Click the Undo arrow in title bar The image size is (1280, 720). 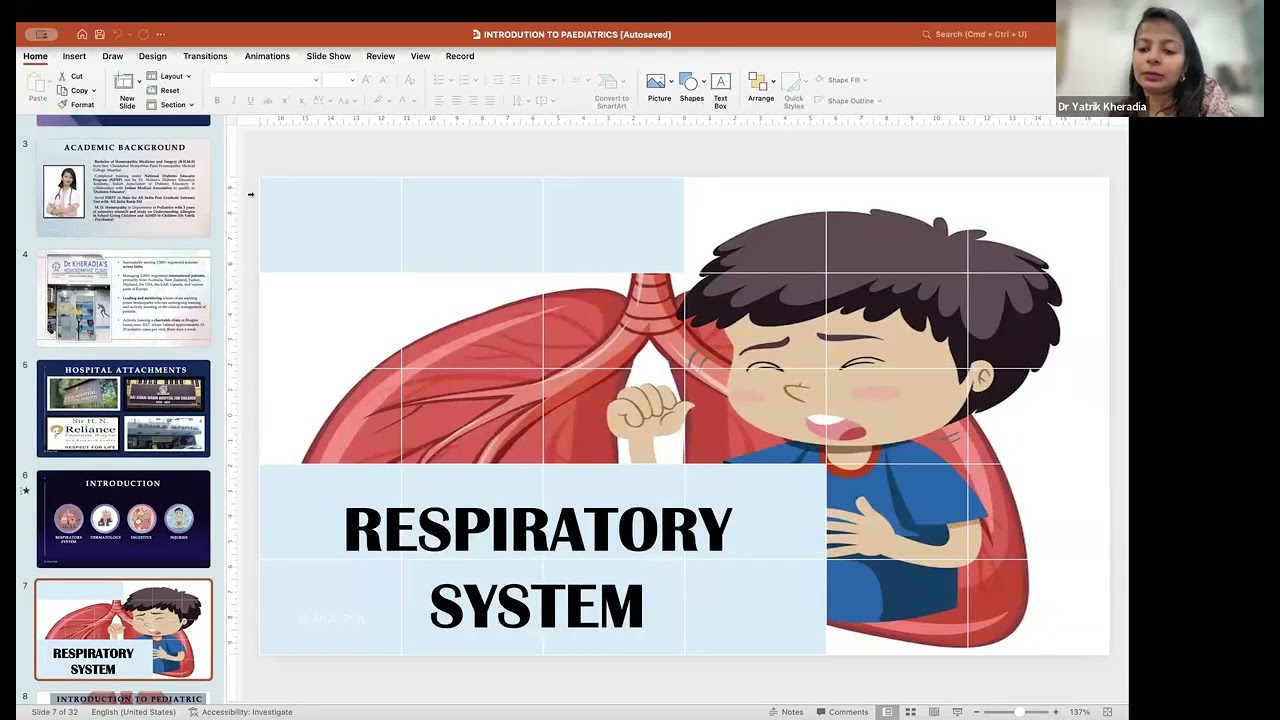[x=118, y=34]
